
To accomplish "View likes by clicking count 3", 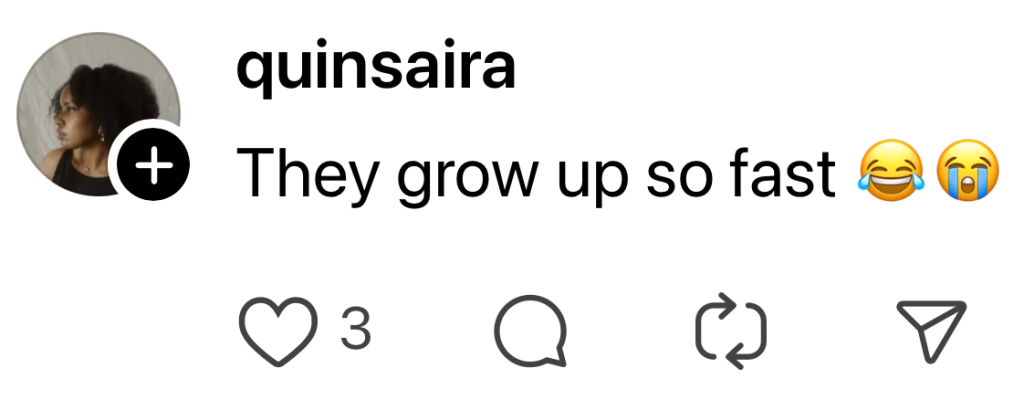I will (355, 330).
